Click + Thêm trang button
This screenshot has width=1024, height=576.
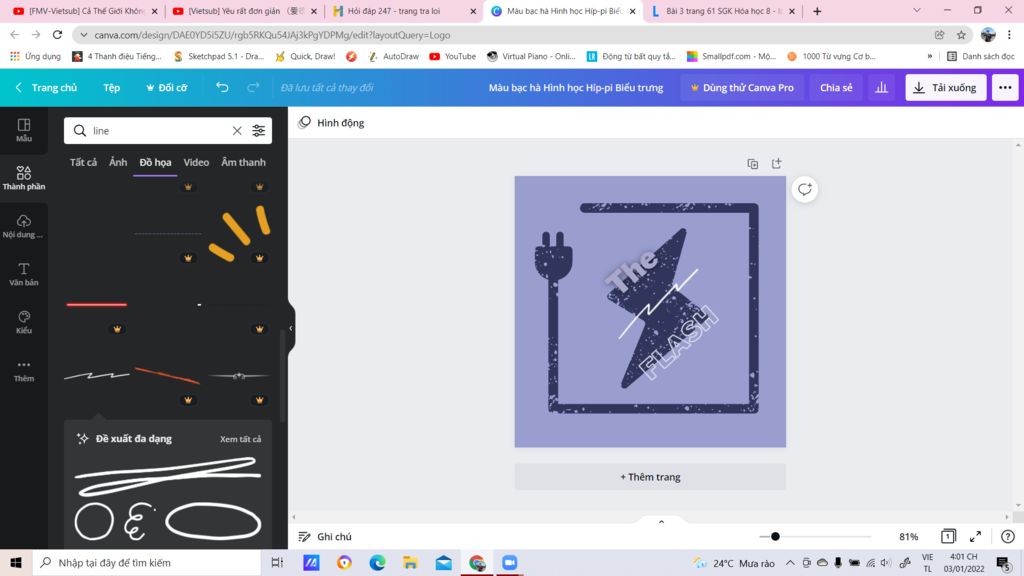point(650,477)
